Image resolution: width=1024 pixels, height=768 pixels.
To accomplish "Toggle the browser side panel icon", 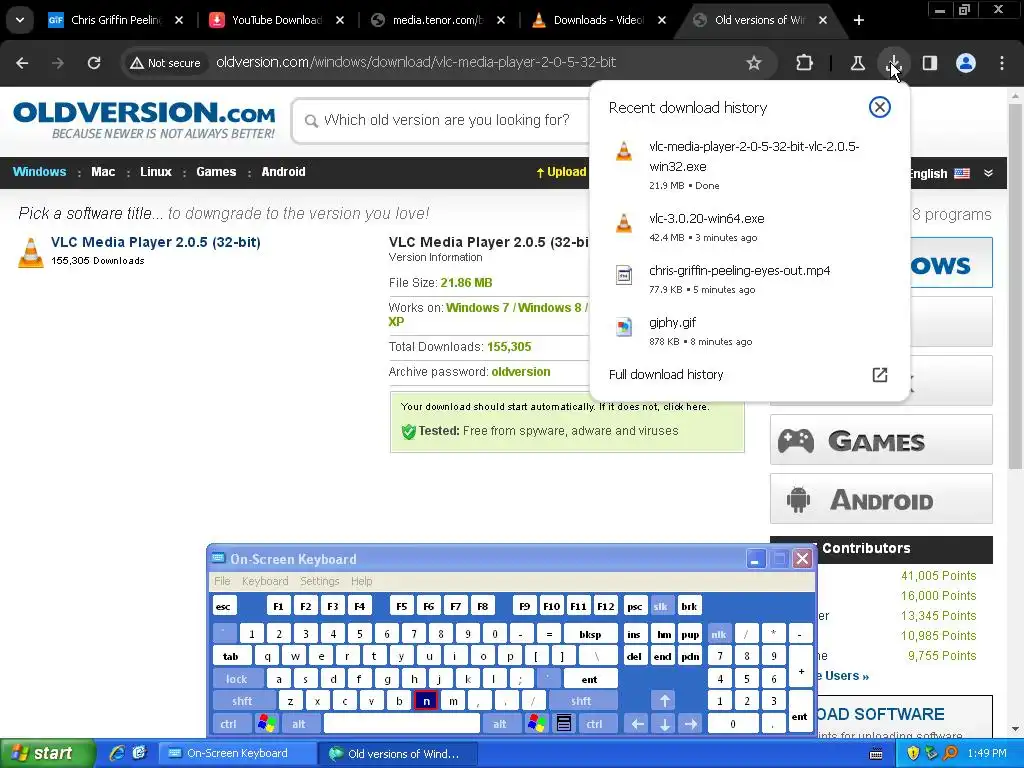I will [x=930, y=63].
